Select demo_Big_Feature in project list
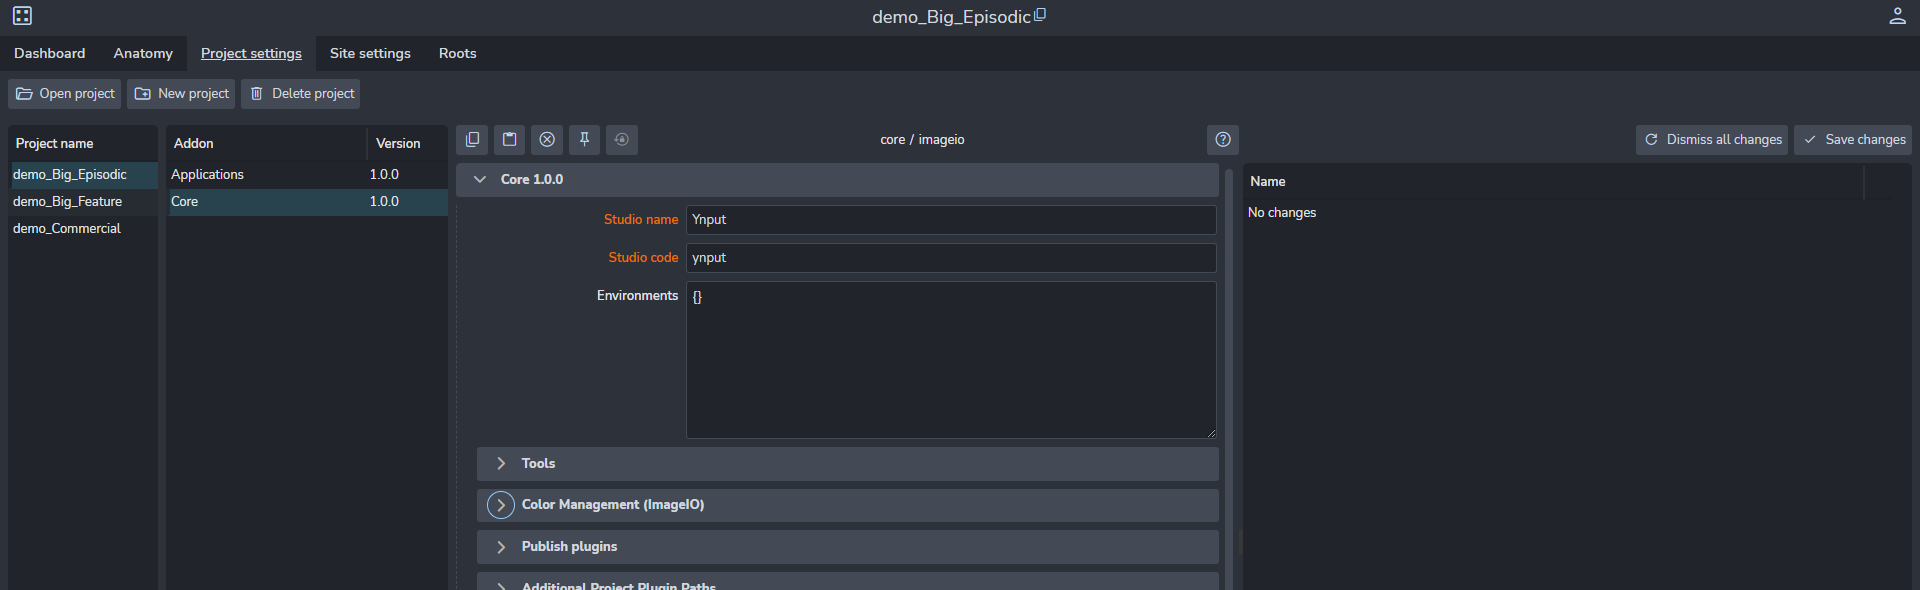The height and width of the screenshot is (590, 1920). tap(68, 202)
